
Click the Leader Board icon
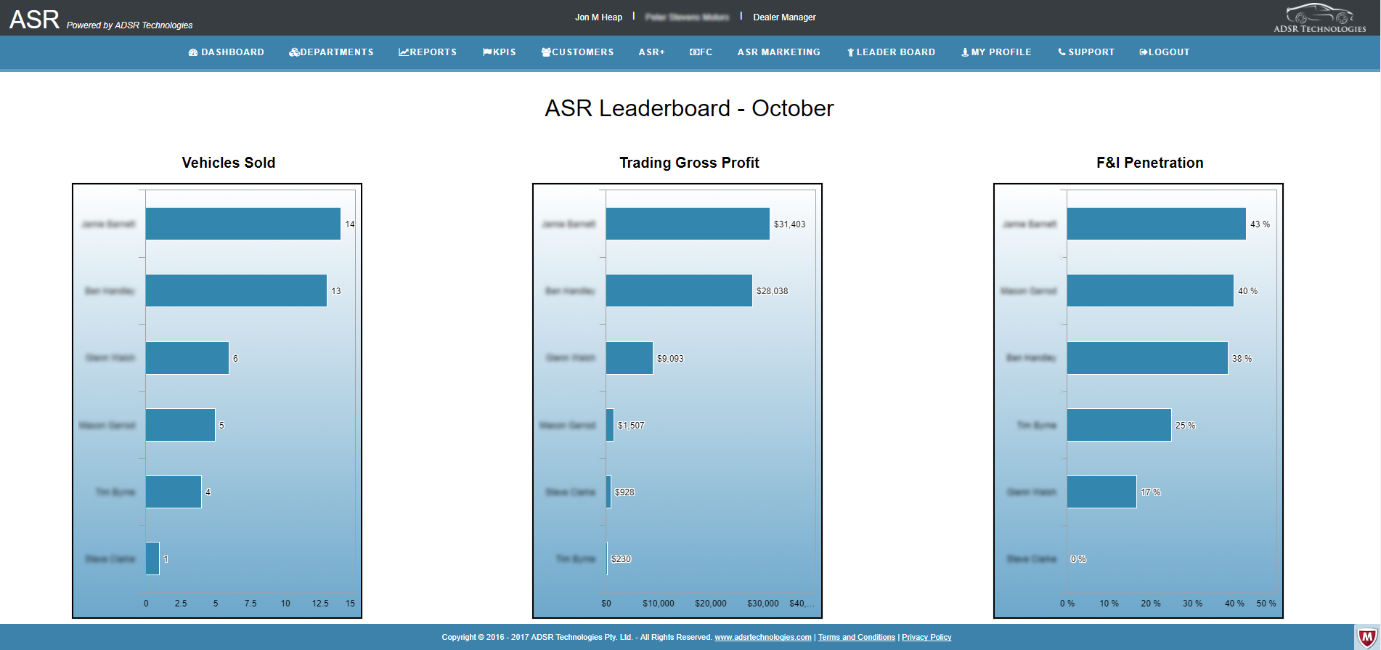point(851,52)
